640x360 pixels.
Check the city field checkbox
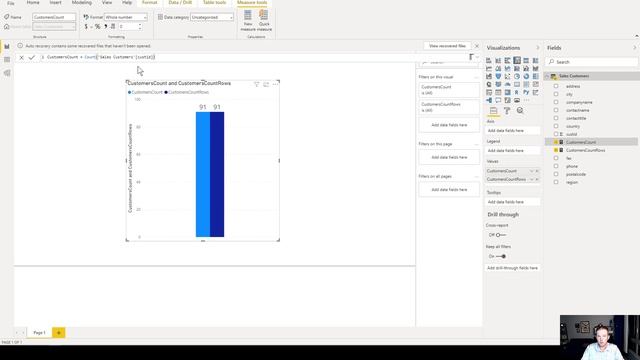tap(556, 94)
